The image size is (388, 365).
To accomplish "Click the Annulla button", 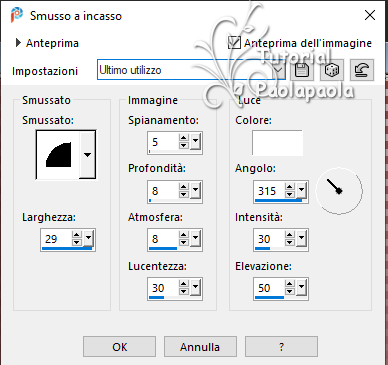I will (x=200, y=347).
